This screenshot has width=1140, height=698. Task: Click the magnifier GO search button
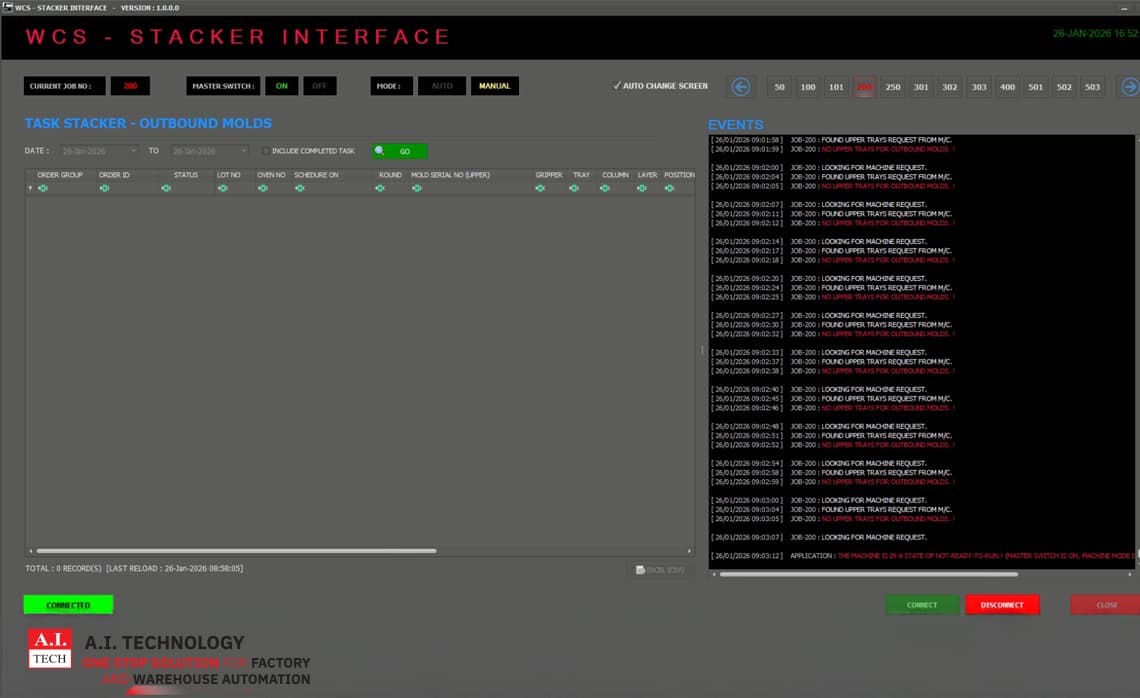coord(399,151)
